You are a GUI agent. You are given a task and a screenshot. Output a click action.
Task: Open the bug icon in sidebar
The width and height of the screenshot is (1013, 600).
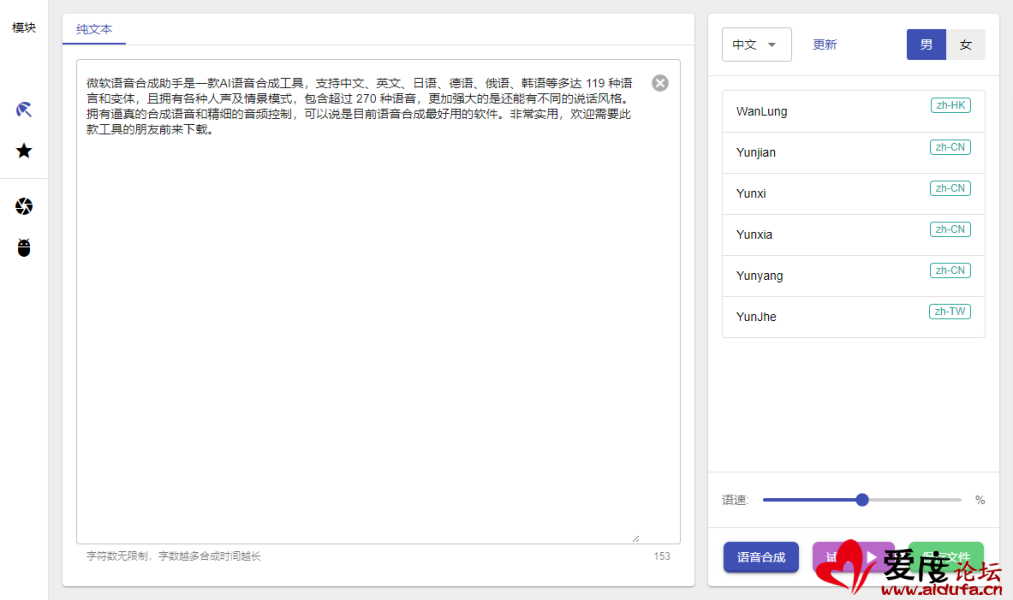click(24, 247)
